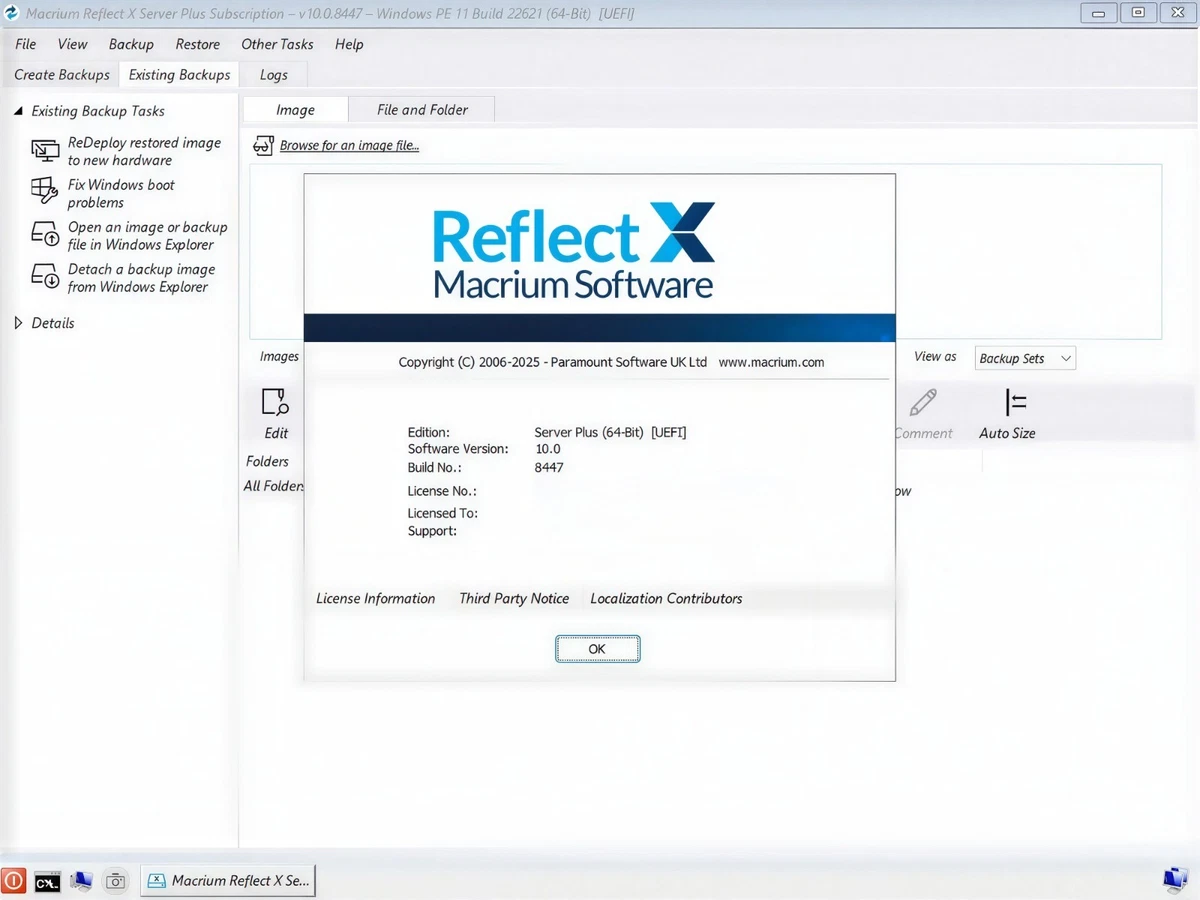Viewport: 1200px width, 900px height.
Task: Open the Backup menu
Action: tap(131, 44)
